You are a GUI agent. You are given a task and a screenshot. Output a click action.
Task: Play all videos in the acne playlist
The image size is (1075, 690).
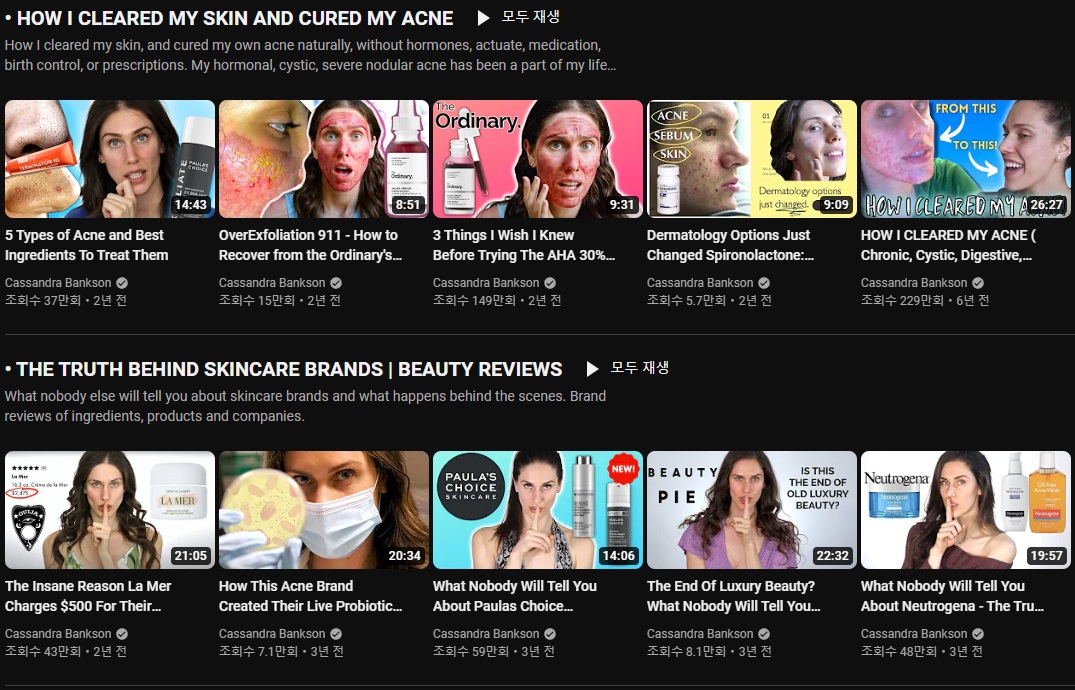(518, 17)
